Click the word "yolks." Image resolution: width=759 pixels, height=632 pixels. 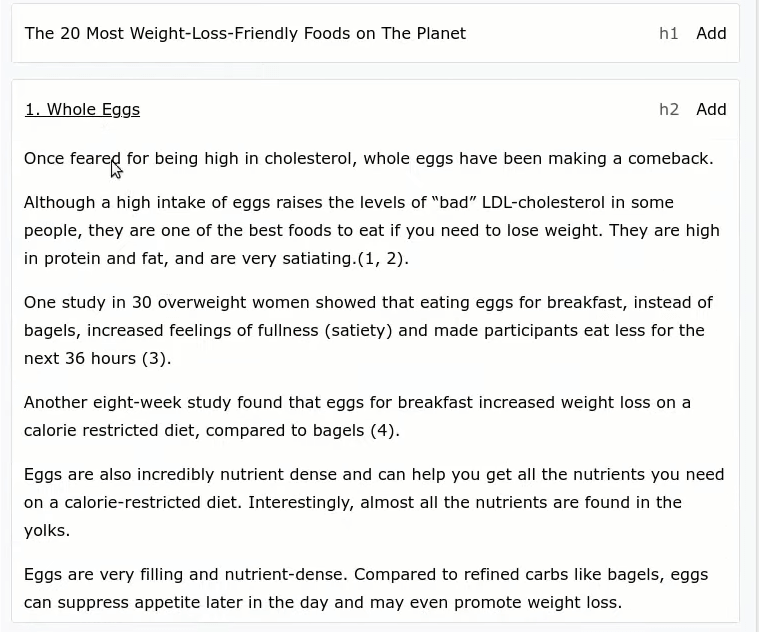[x=47, y=531]
